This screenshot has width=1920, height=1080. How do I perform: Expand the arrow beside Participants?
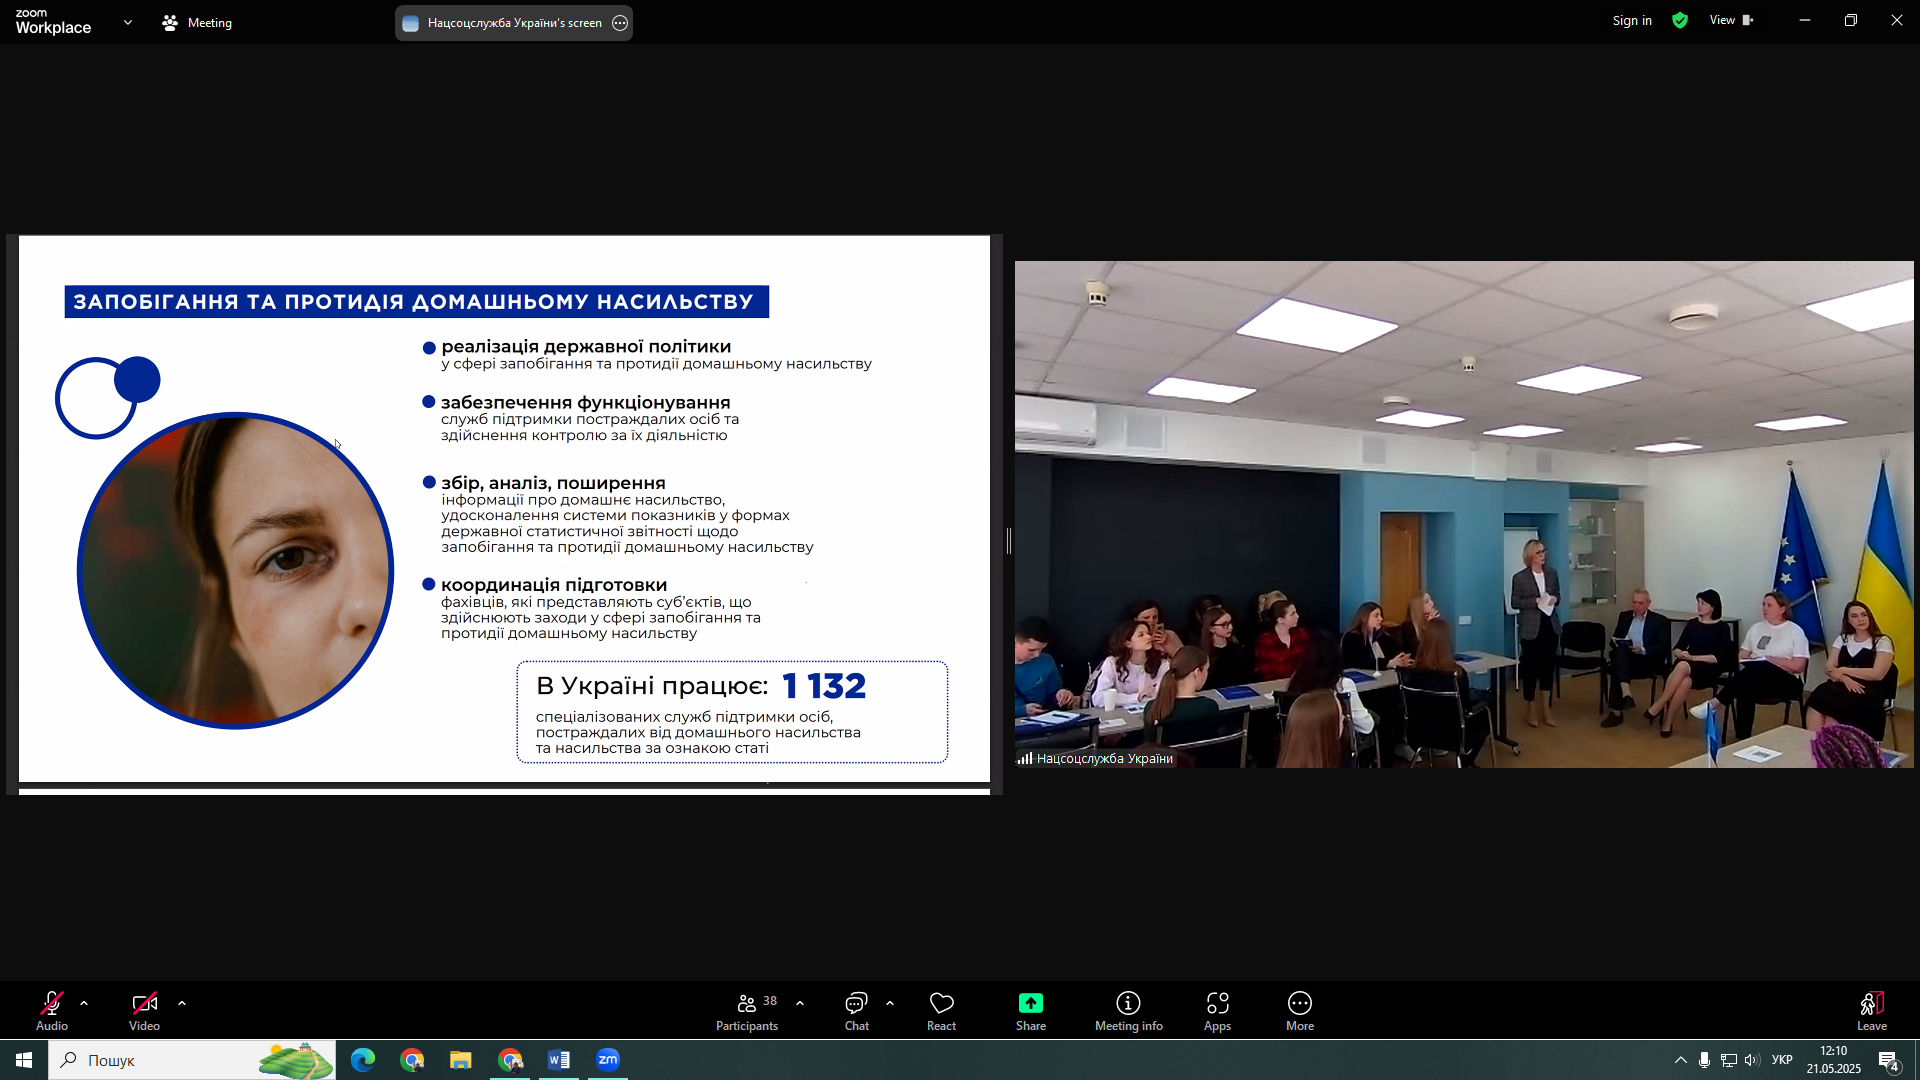coord(800,1003)
